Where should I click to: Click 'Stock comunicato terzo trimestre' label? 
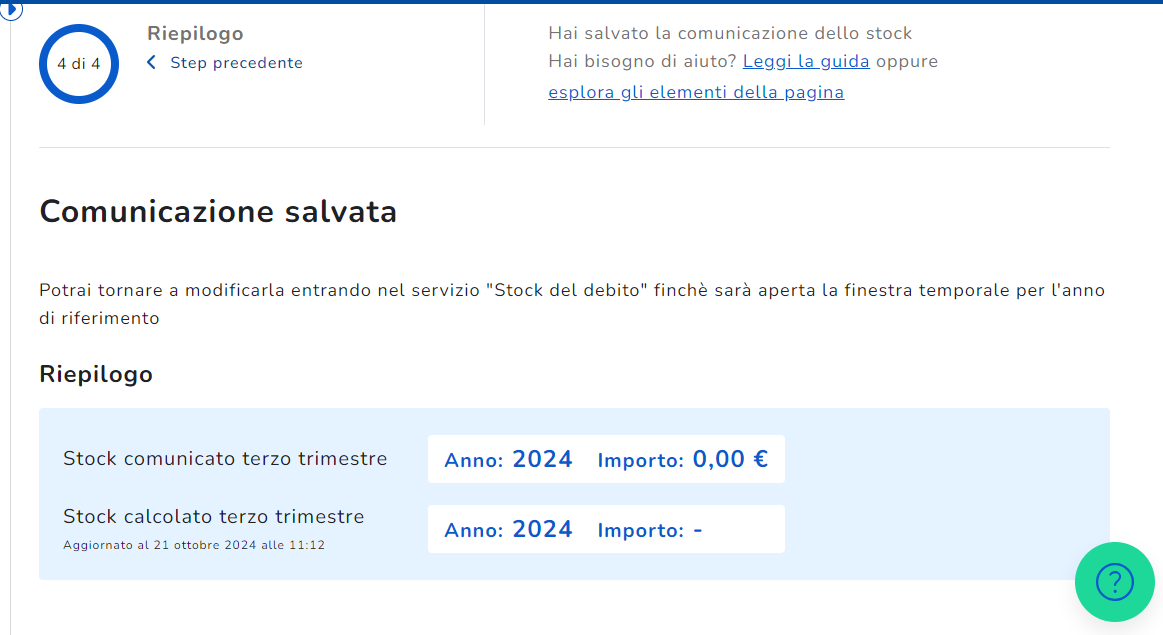(x=225, y=459)
